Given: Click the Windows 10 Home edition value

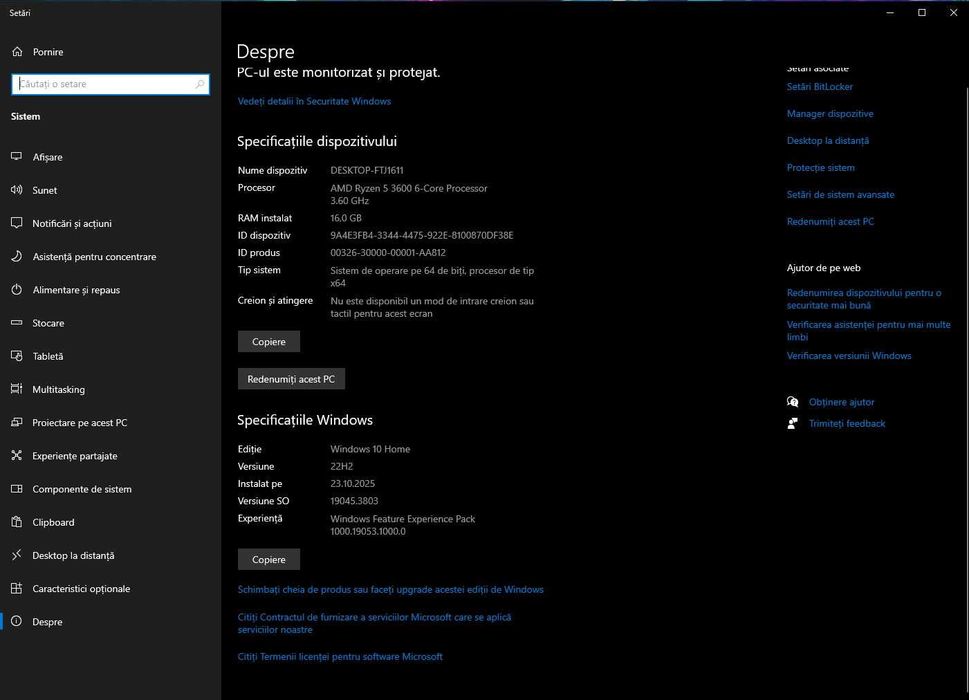Looking at the screenshot, I should pyautogui.click(x=370, y=449).
